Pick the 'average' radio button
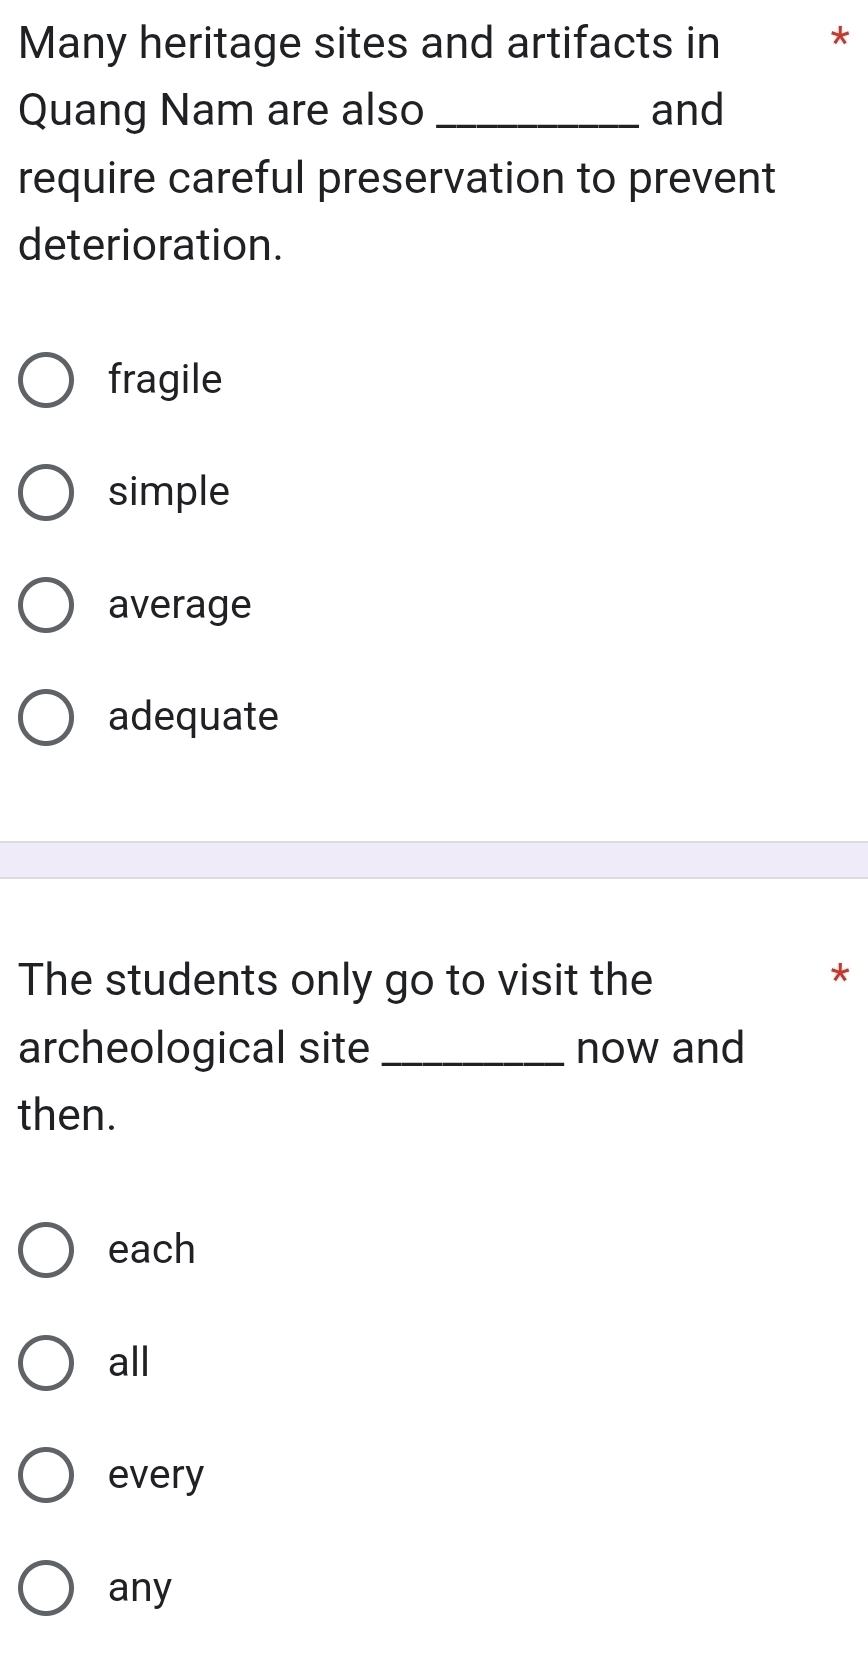Screen dimensions: 868x1668 pyautogui.click(x=46, y=605)
